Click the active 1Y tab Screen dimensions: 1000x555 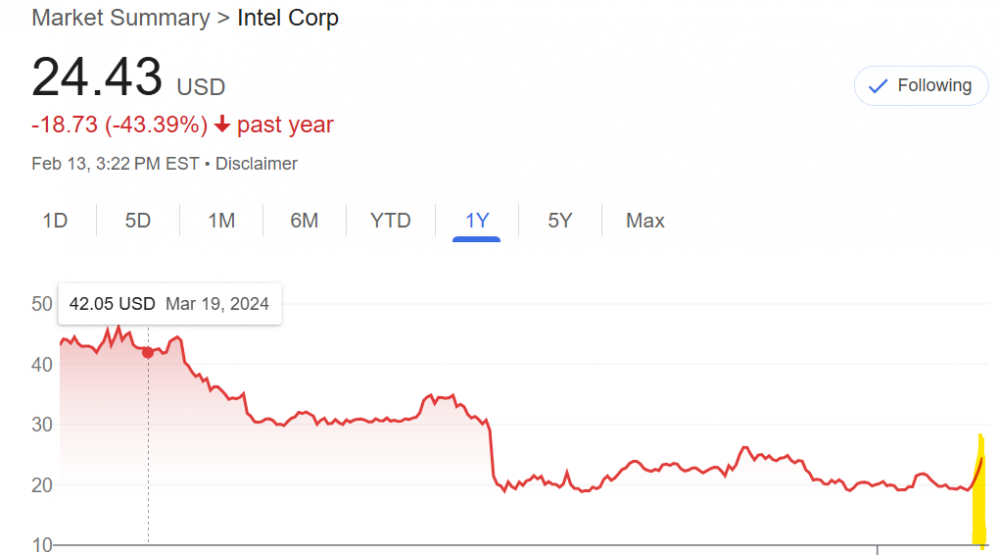coord(477,220)
